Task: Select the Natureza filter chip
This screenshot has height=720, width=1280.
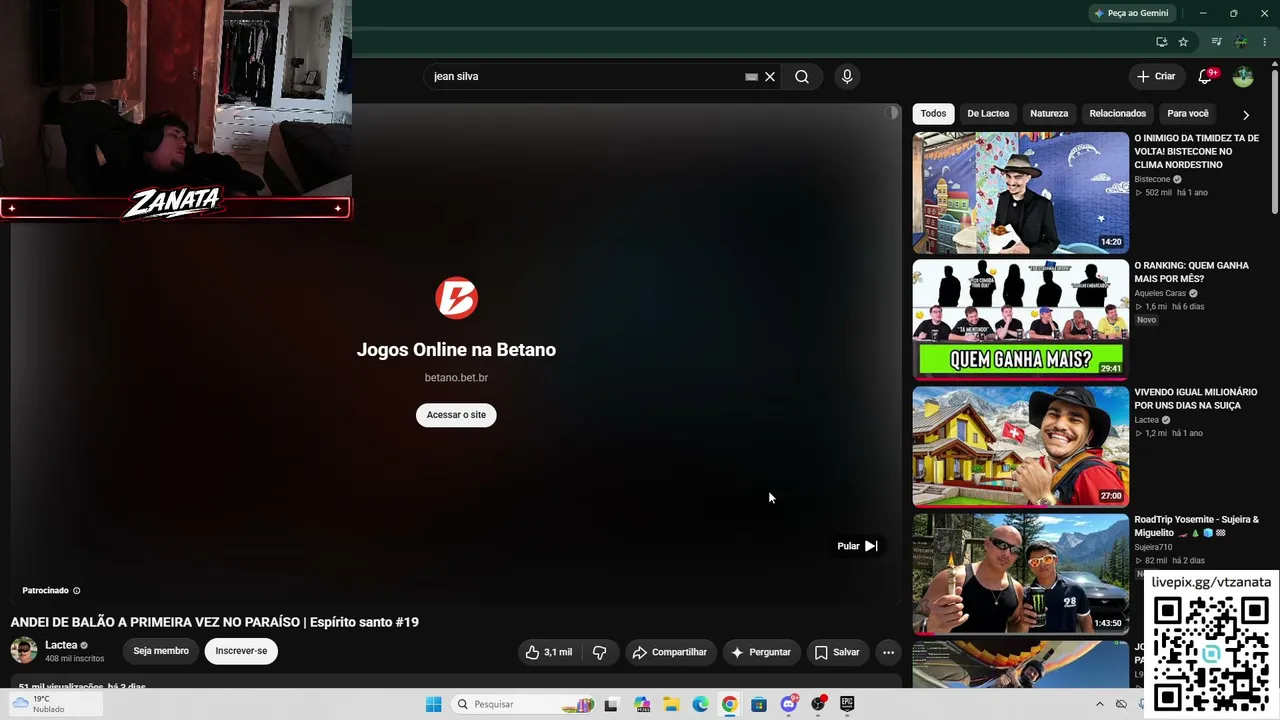Action: (1049, 114)
